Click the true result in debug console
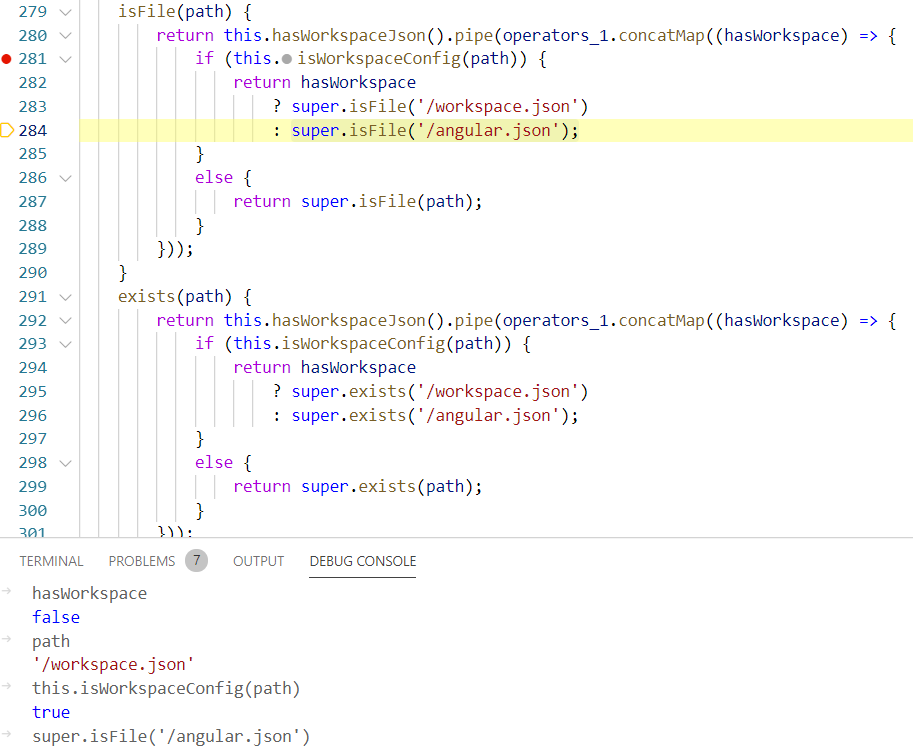The image size is (913, 750). (x=51, y=712)
